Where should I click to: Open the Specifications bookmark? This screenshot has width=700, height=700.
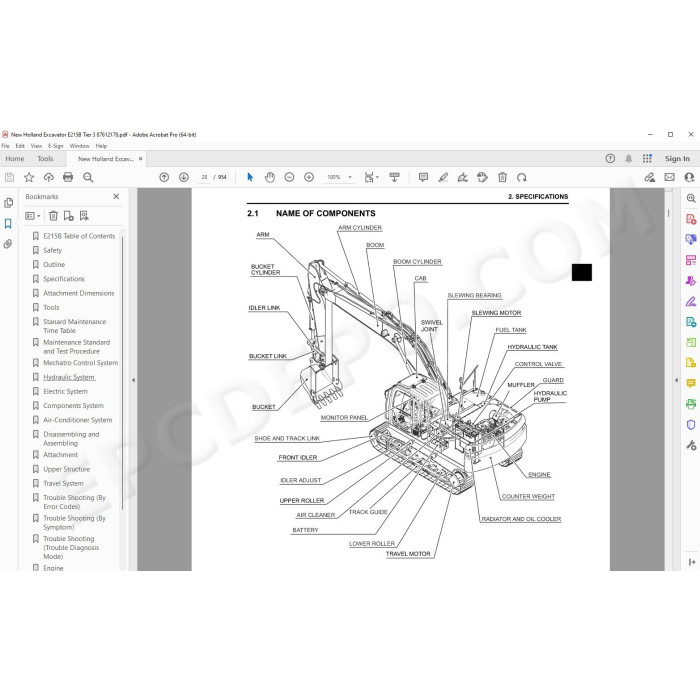tap(64, 279)
